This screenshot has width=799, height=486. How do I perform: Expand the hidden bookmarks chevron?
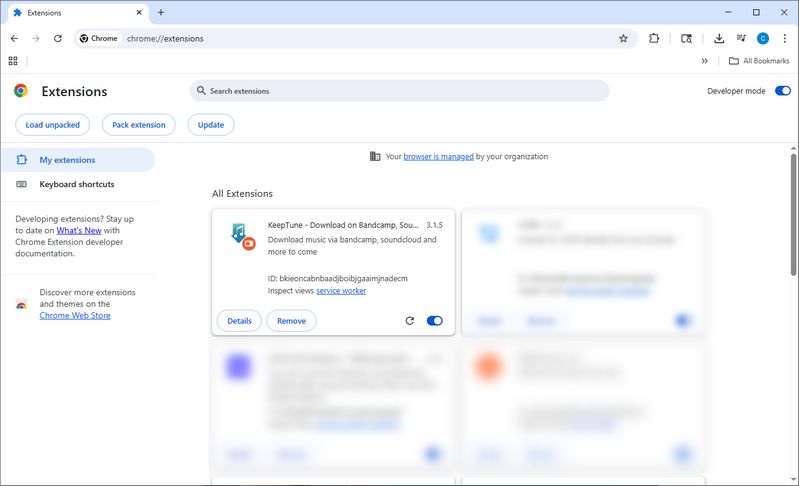coord(705,61)
